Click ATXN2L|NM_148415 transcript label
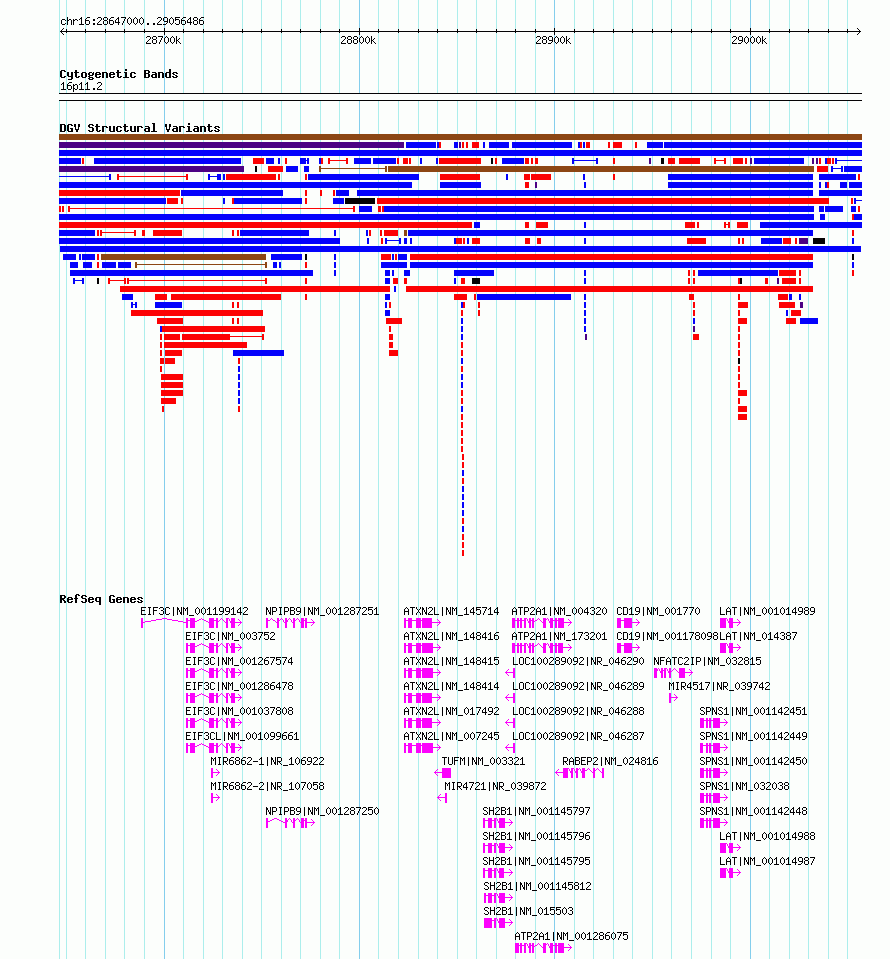Screen dimensions: 890x959 pyautogui.click(x=451, y=661)
